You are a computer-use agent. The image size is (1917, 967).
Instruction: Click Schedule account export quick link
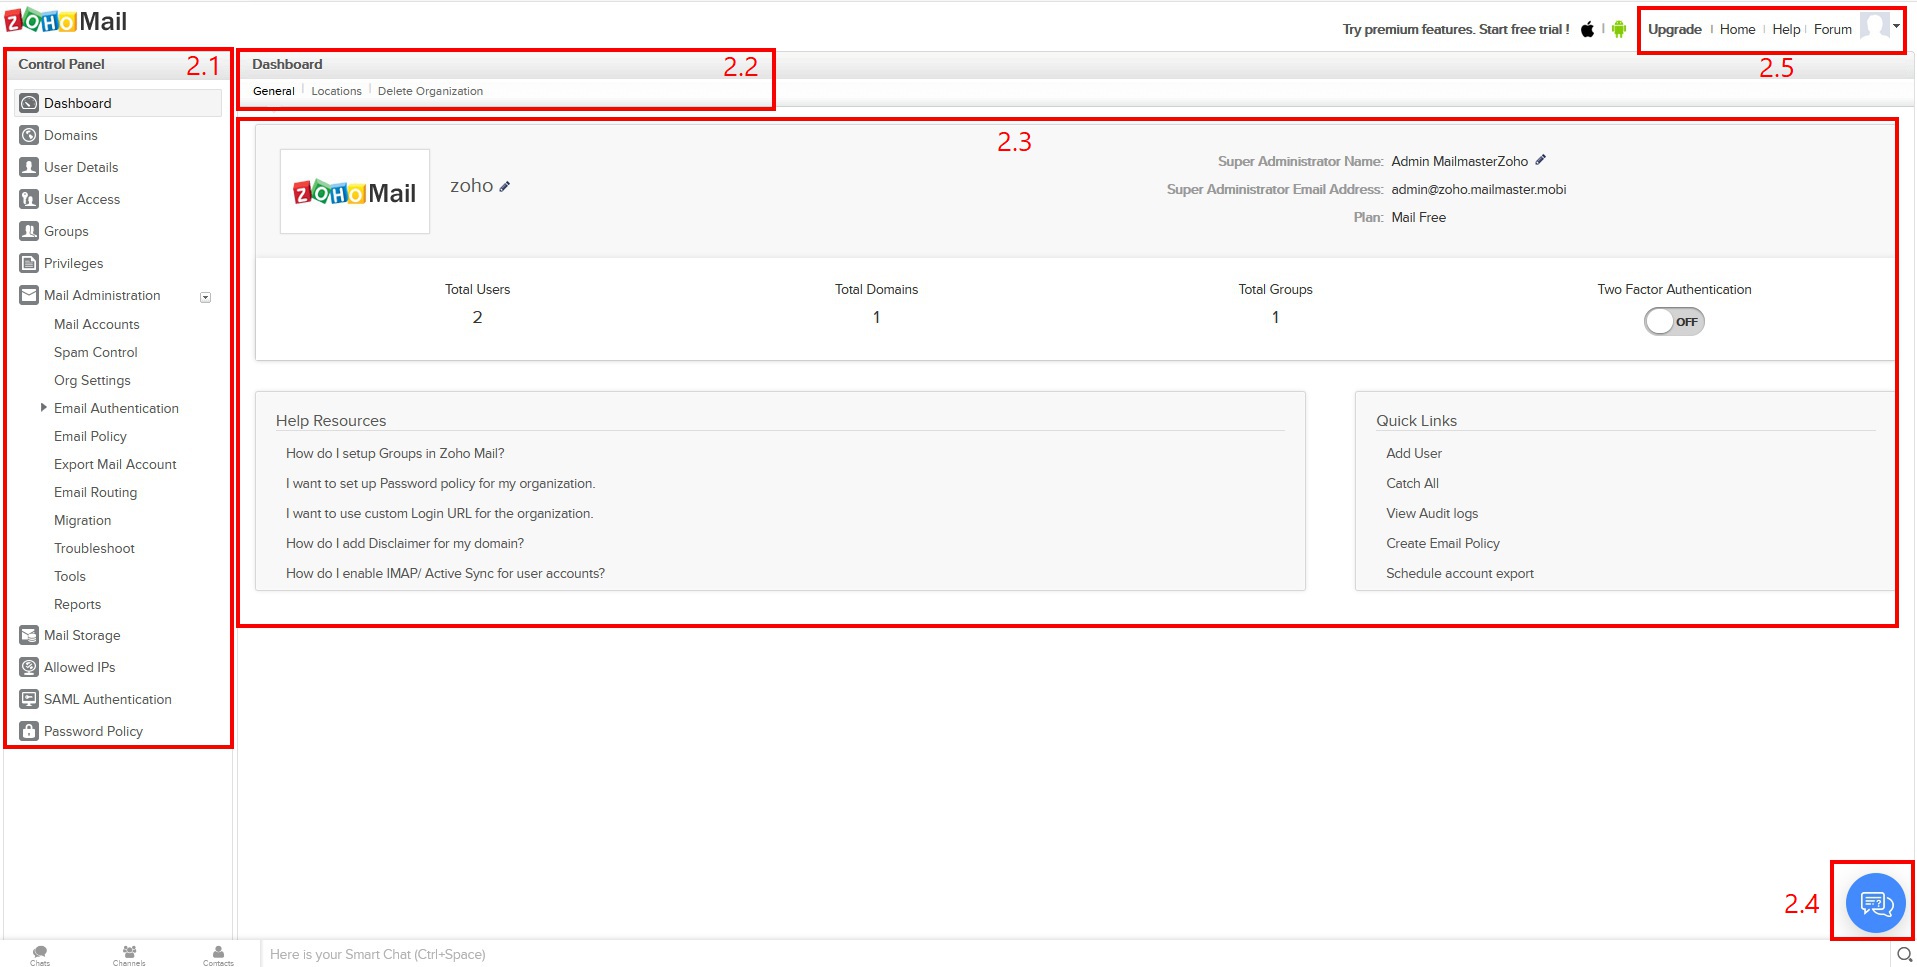pos(1460,573)
